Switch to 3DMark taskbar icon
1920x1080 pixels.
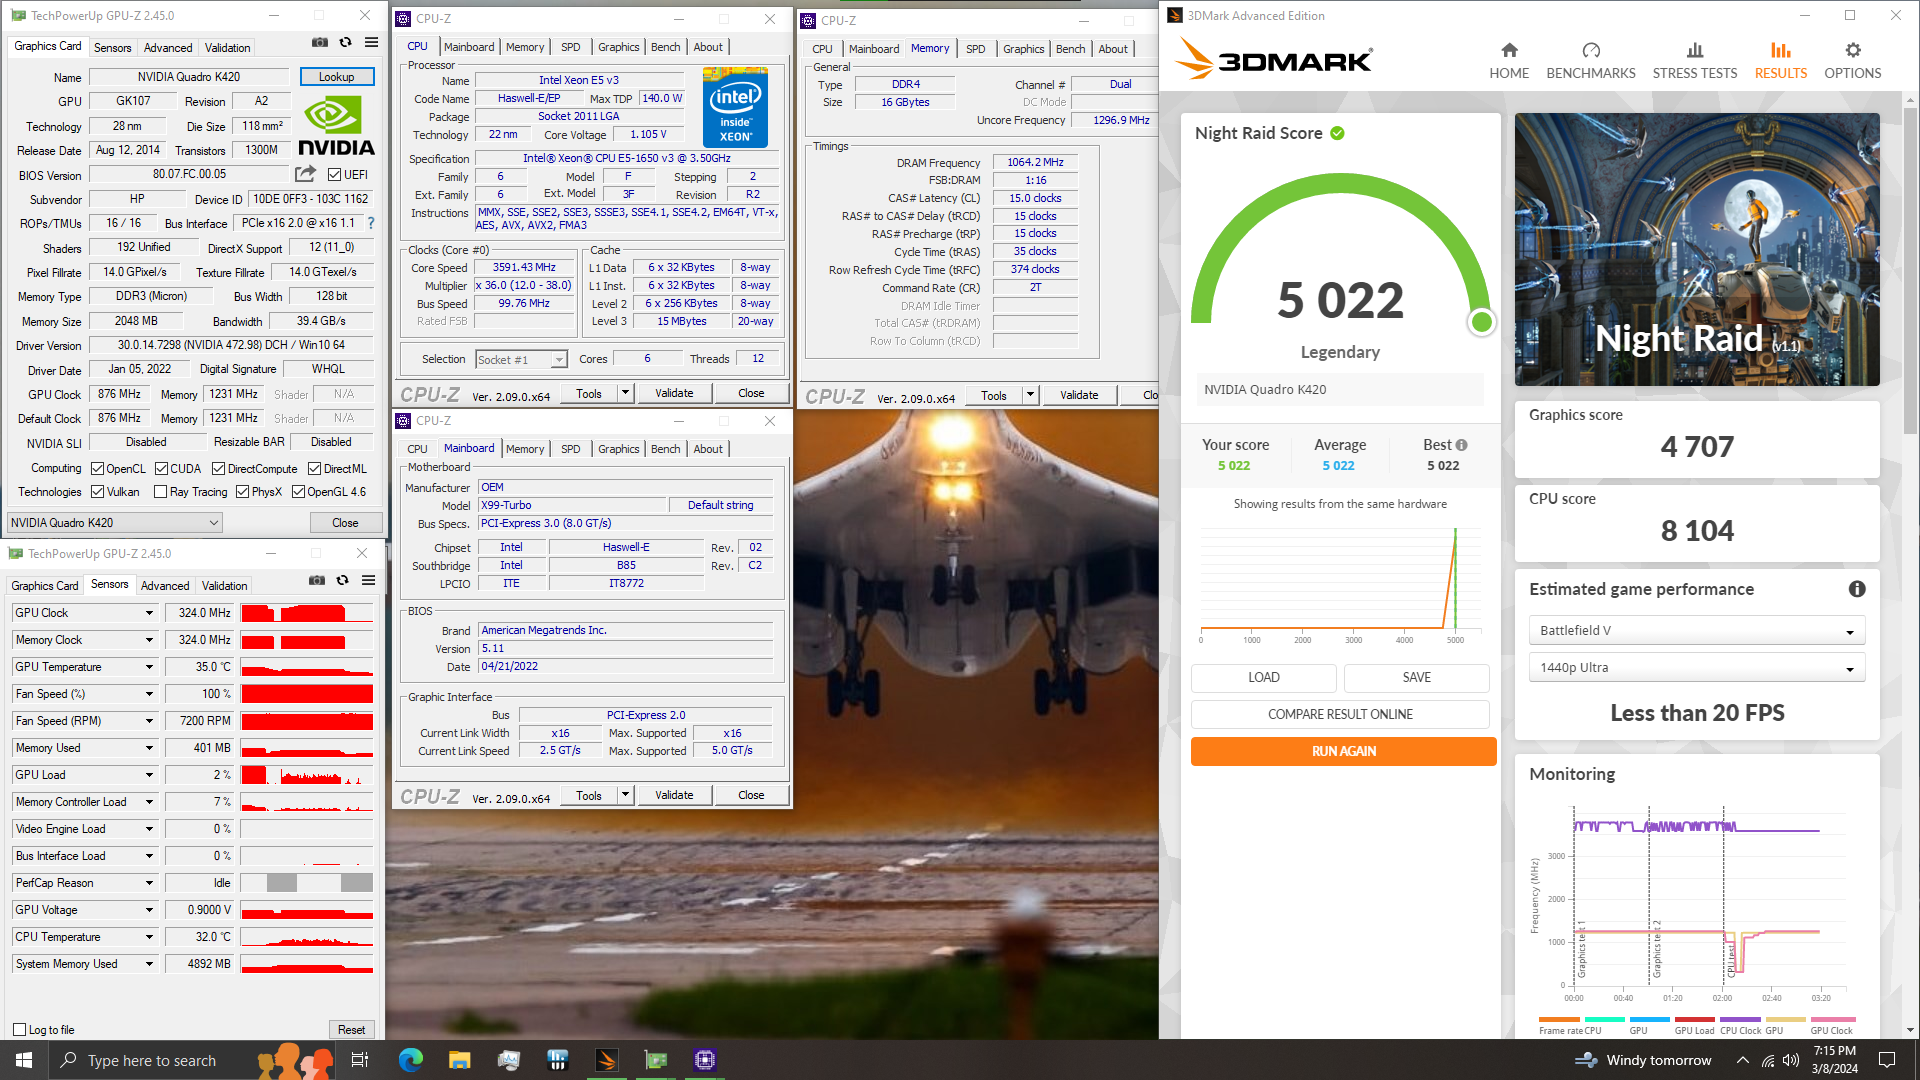click(606, 1060)
